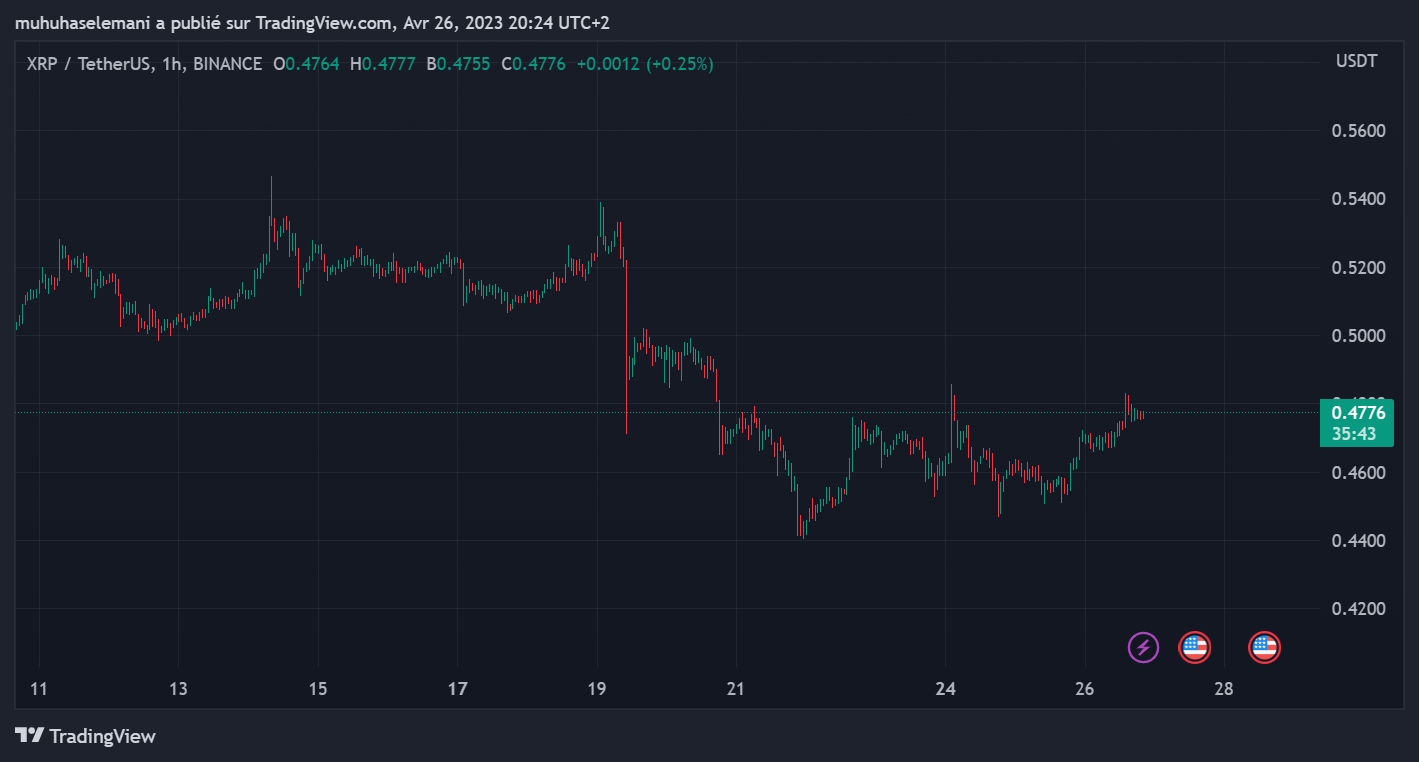
Task: Click the 0.5000 price axis label
Action: pyautogui.click(x=1358, y=336)
